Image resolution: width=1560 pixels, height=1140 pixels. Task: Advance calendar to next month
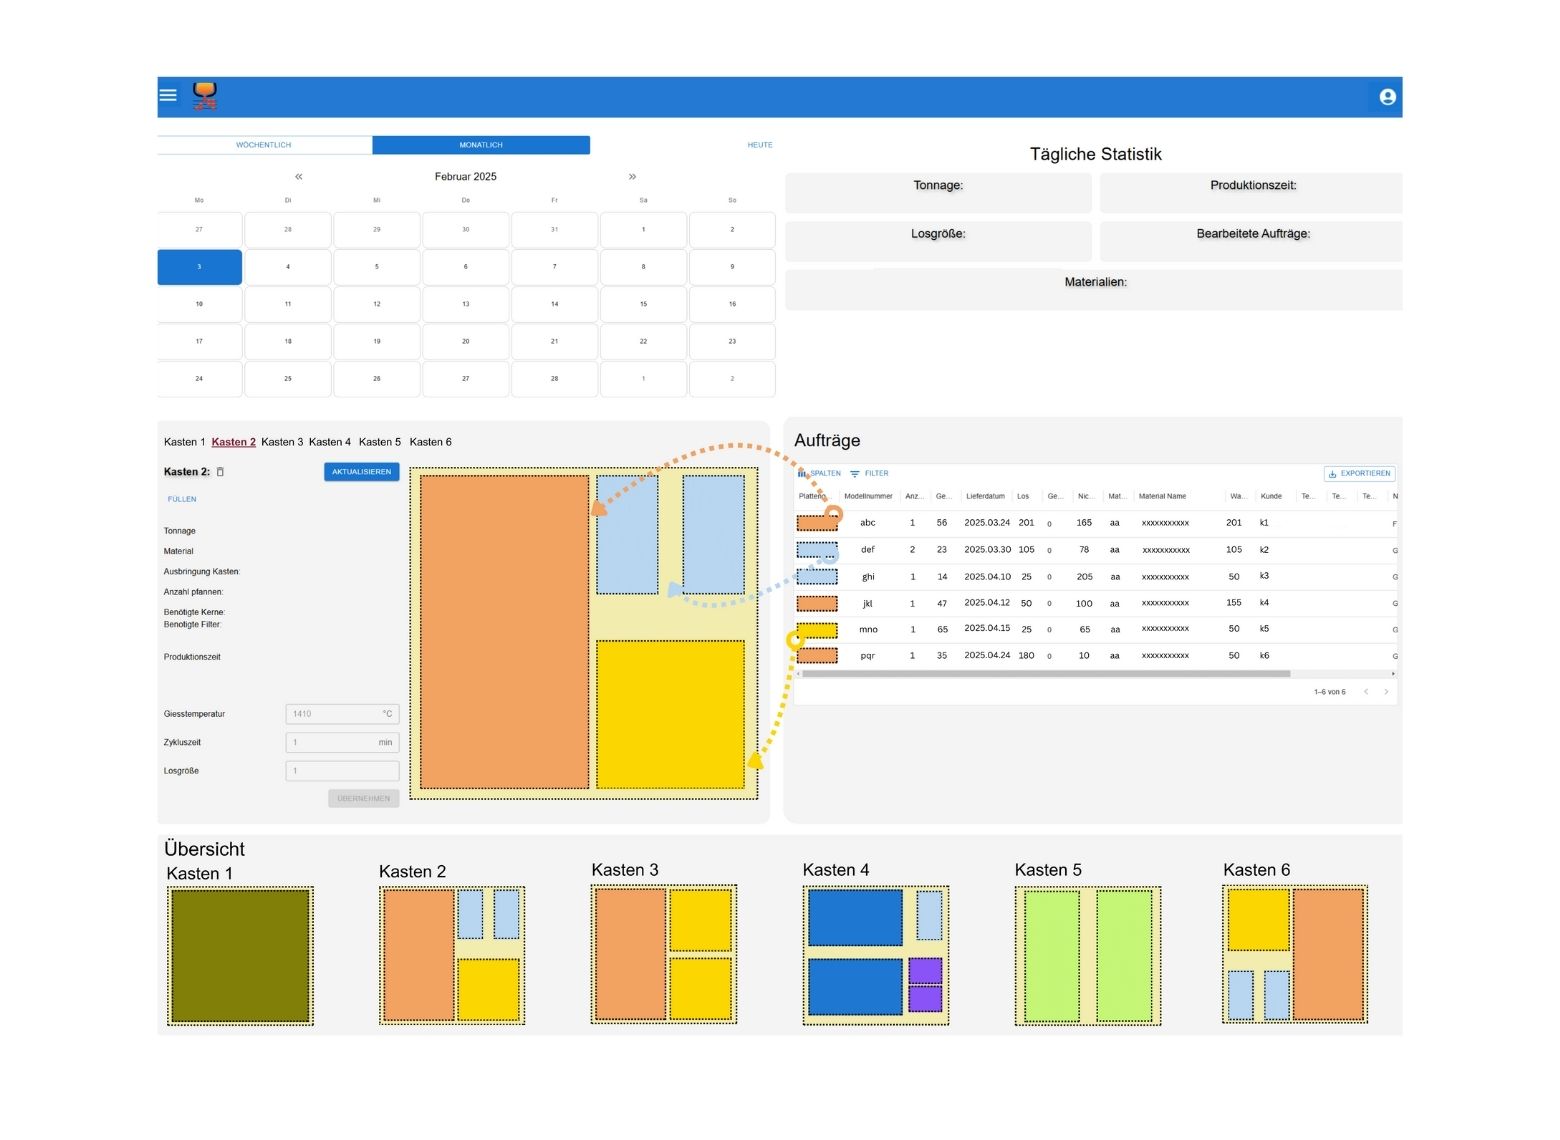(632, 177)
